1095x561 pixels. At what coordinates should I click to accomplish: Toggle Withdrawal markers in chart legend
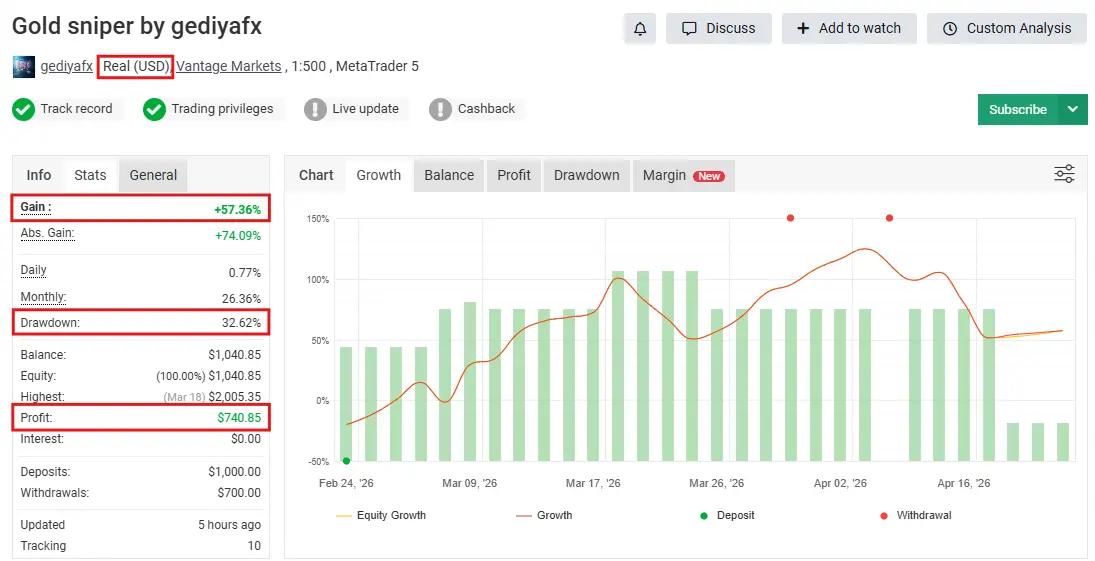point(914,515)
